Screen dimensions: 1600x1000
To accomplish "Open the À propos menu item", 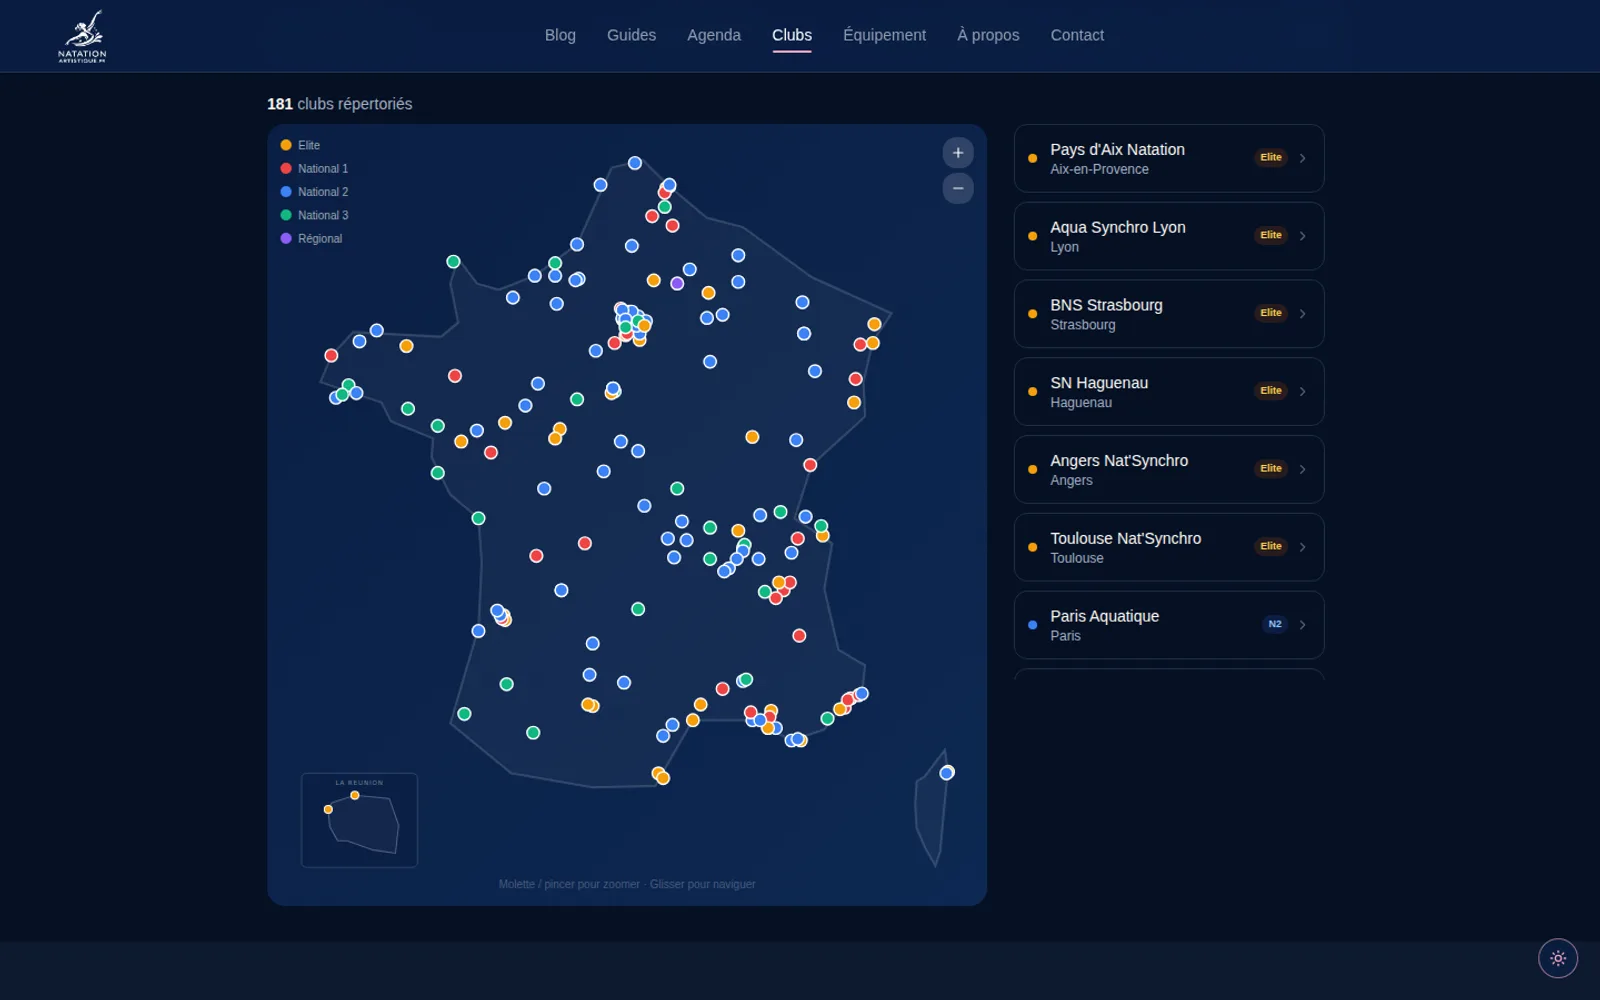I will [988, 35].
